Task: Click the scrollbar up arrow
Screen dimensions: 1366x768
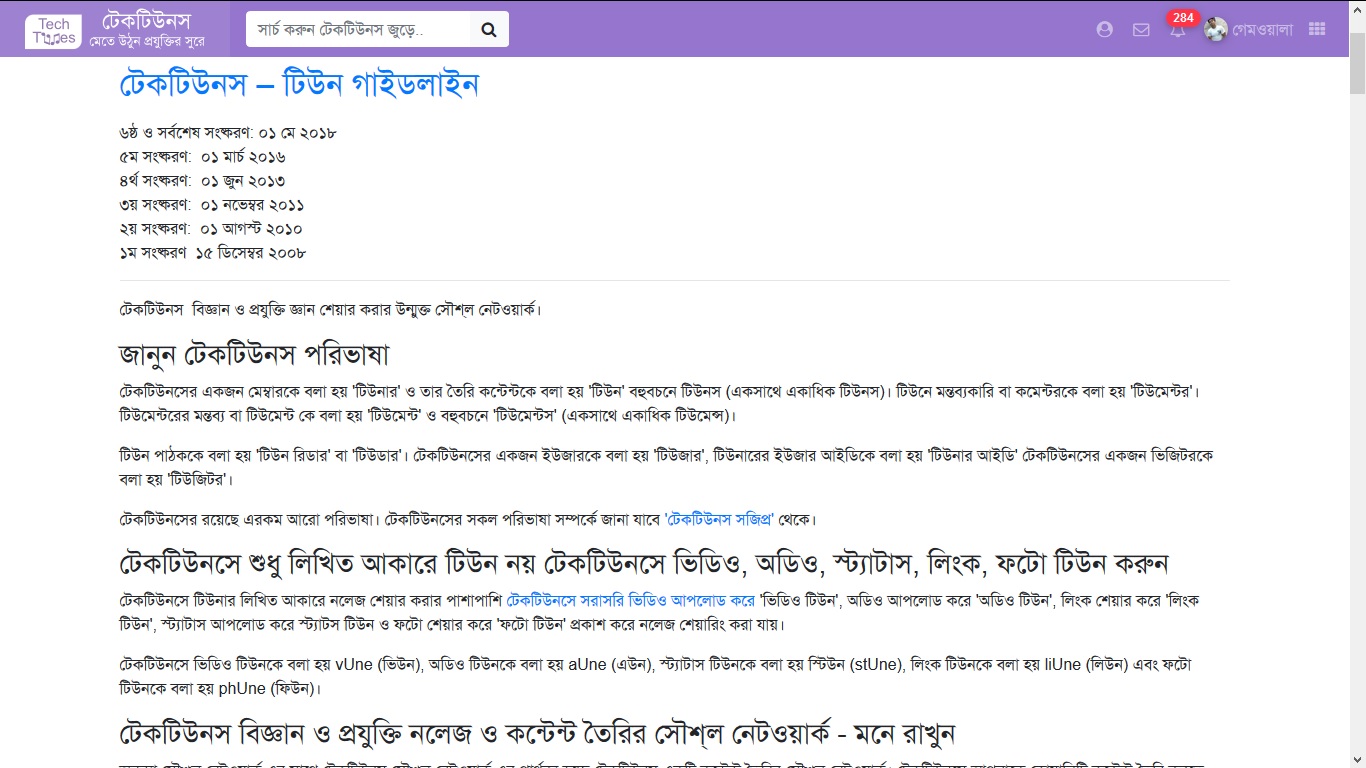Action: pyautogui.click(x=1357, y=8)
